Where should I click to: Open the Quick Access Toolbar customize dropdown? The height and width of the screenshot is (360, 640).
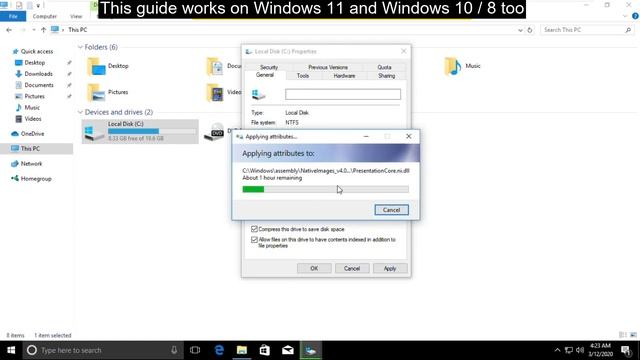point(38,6)
